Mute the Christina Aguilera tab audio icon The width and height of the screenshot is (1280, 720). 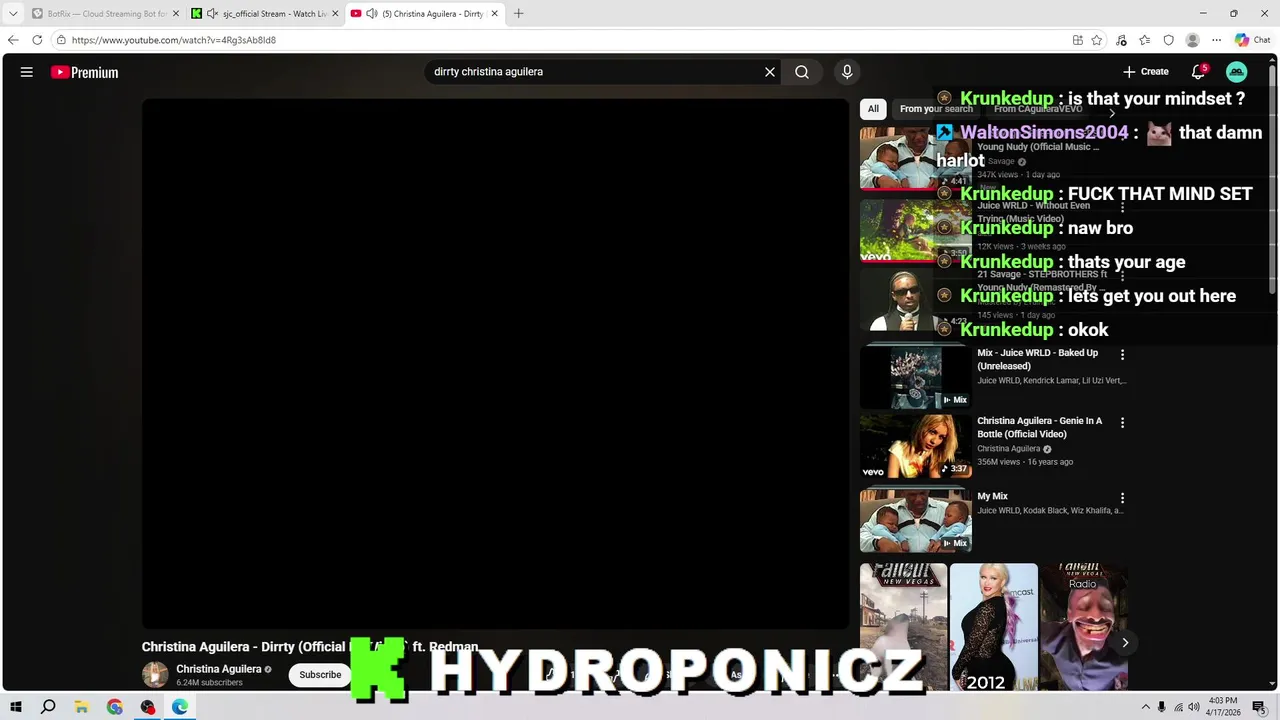click(x=372, y=14)
